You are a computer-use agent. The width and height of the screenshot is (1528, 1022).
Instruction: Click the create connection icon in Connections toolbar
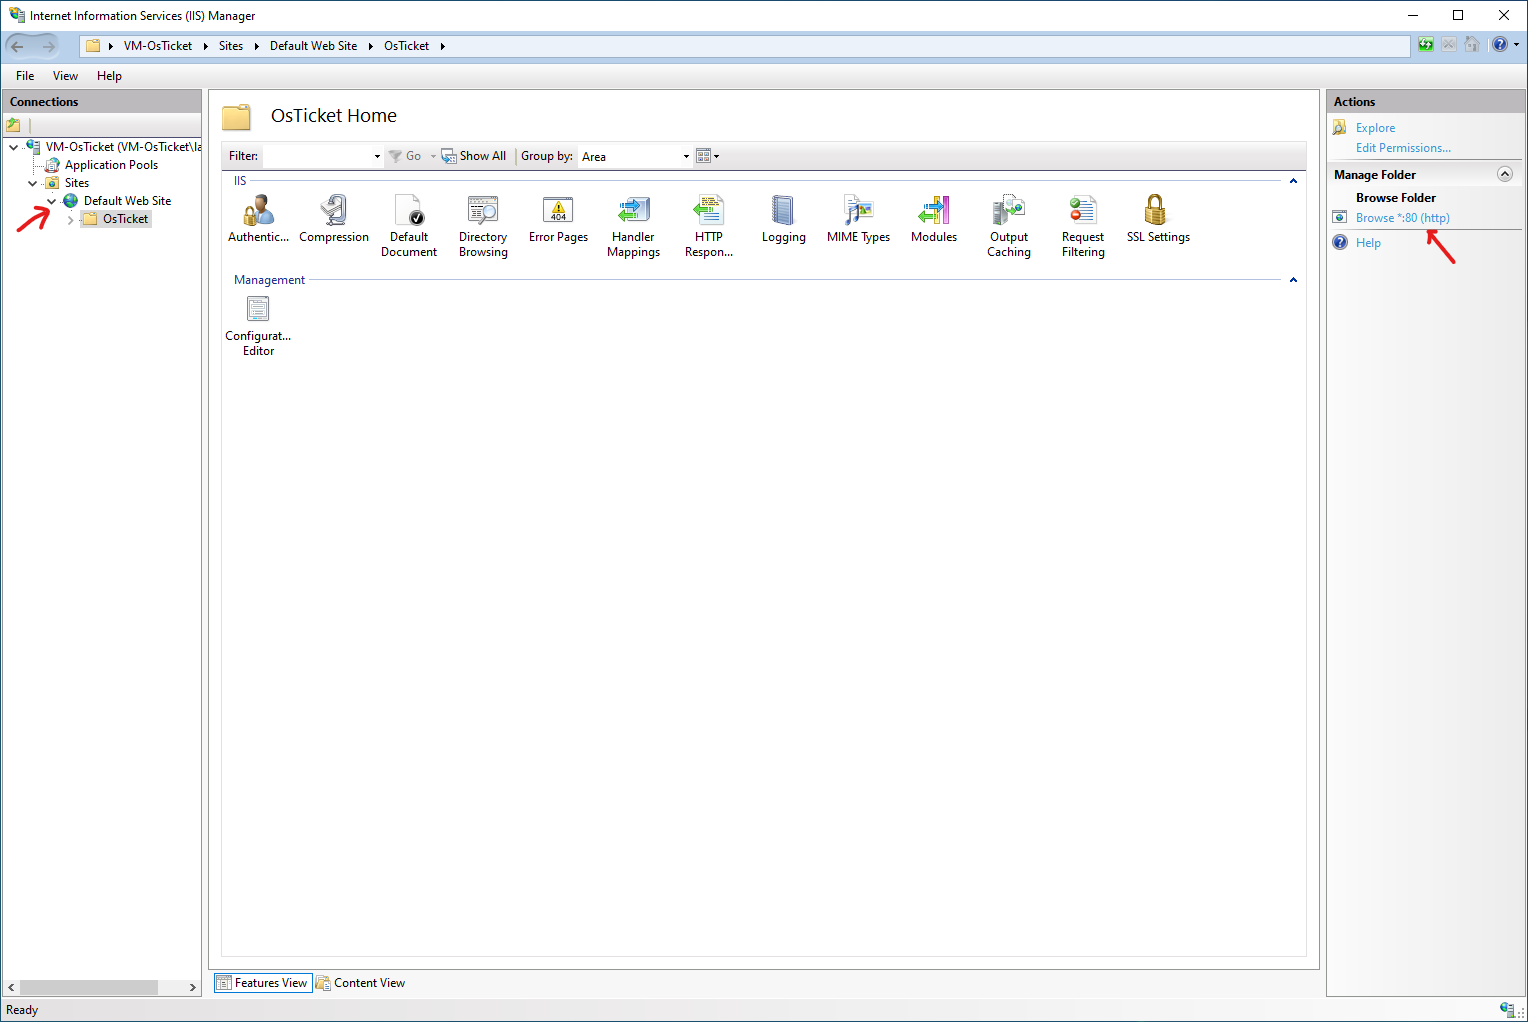click(x=13, y=125)
